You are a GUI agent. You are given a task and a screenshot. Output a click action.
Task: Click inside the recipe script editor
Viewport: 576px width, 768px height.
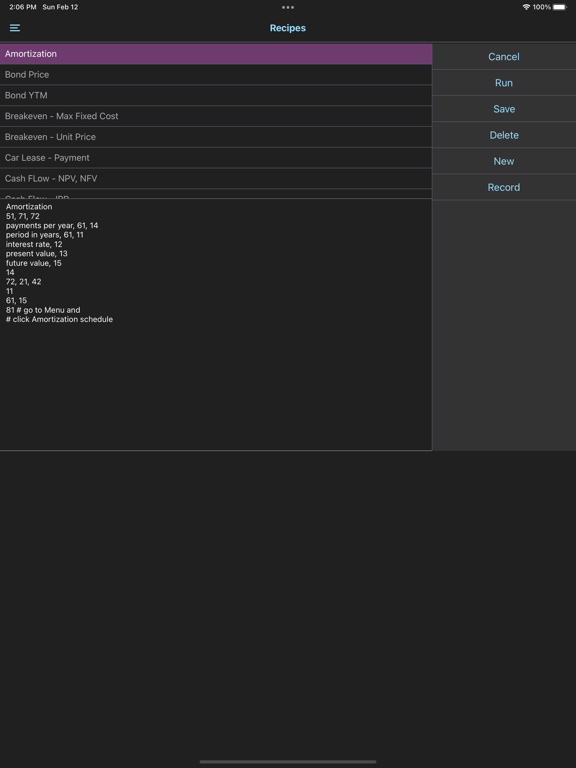pos(216,324)
